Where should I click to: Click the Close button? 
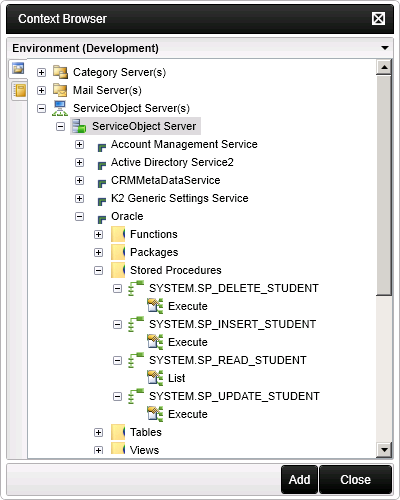[x=355, y=480]
